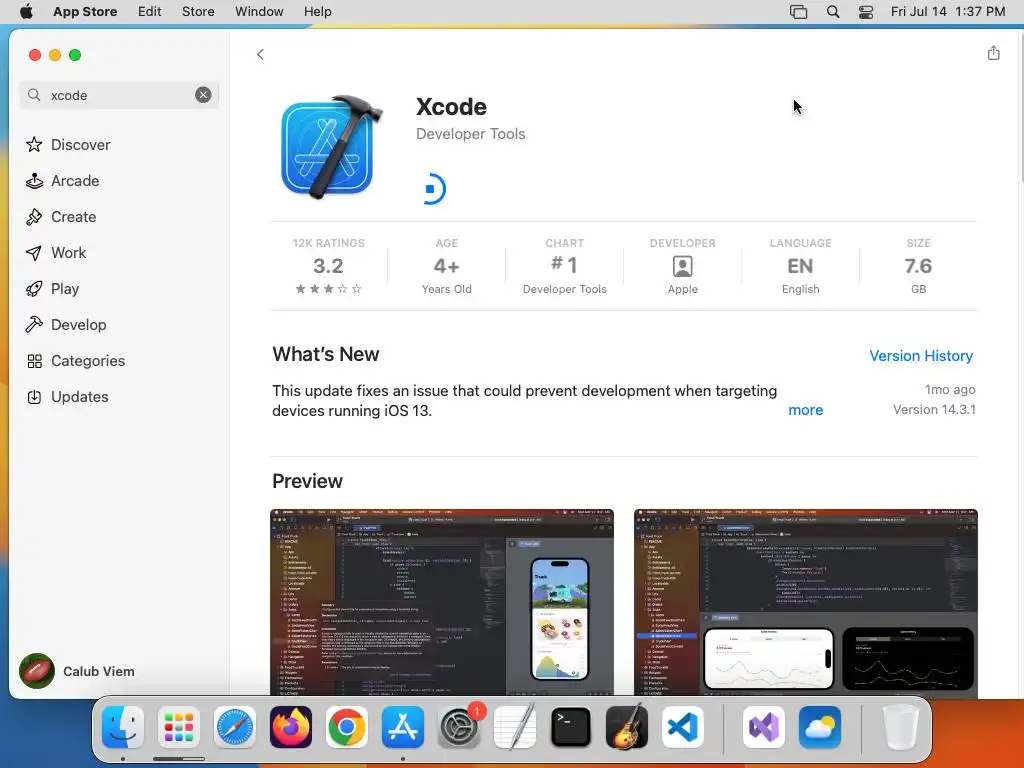This screenshot has height=768, width=1024.
Task: Open TextEdit from the Dock
Action: [515, 726]
